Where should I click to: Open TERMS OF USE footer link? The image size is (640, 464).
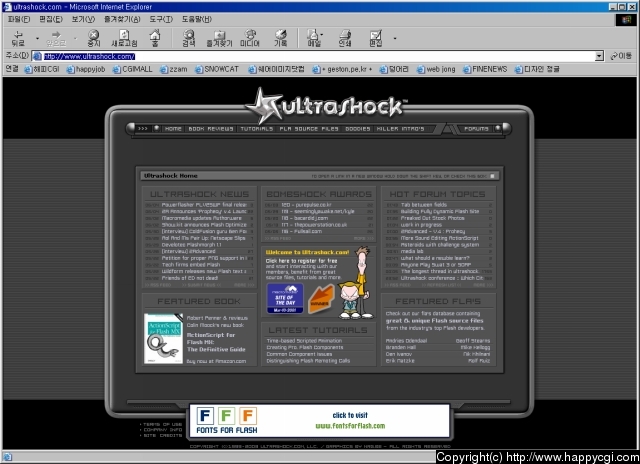point(162,424)
